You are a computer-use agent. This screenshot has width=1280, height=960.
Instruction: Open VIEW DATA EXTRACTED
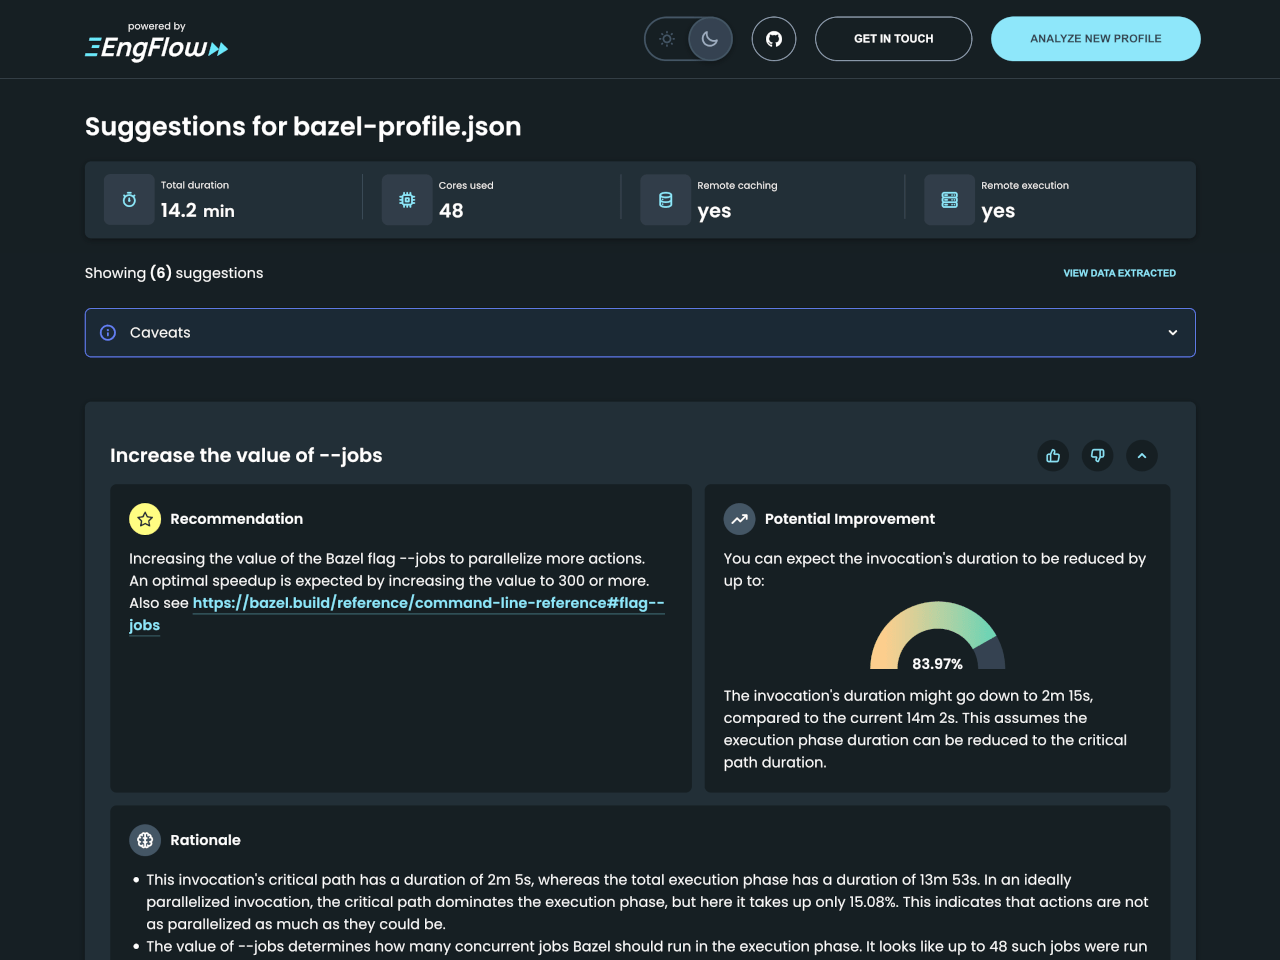click(x=1119, y=272)
